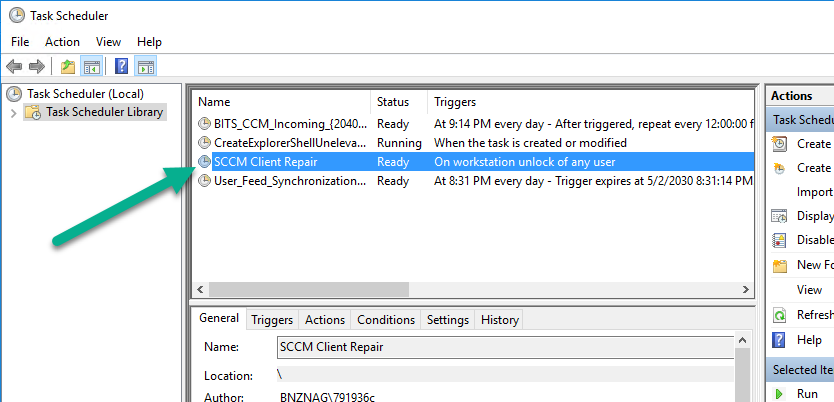Click 'On workstation unlock of any user' trigger
The width and height of the screenshot is (834, 402).
coord(524,162)
